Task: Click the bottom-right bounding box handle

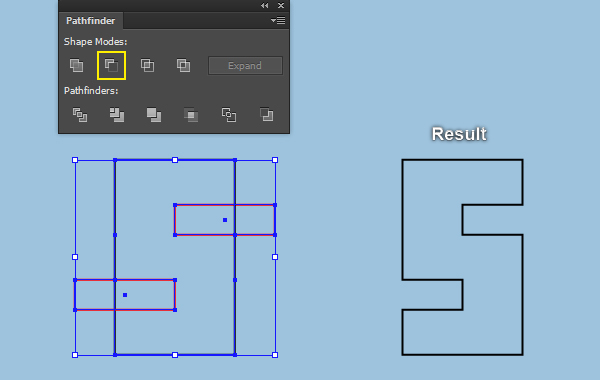Action: coord(275,355)
